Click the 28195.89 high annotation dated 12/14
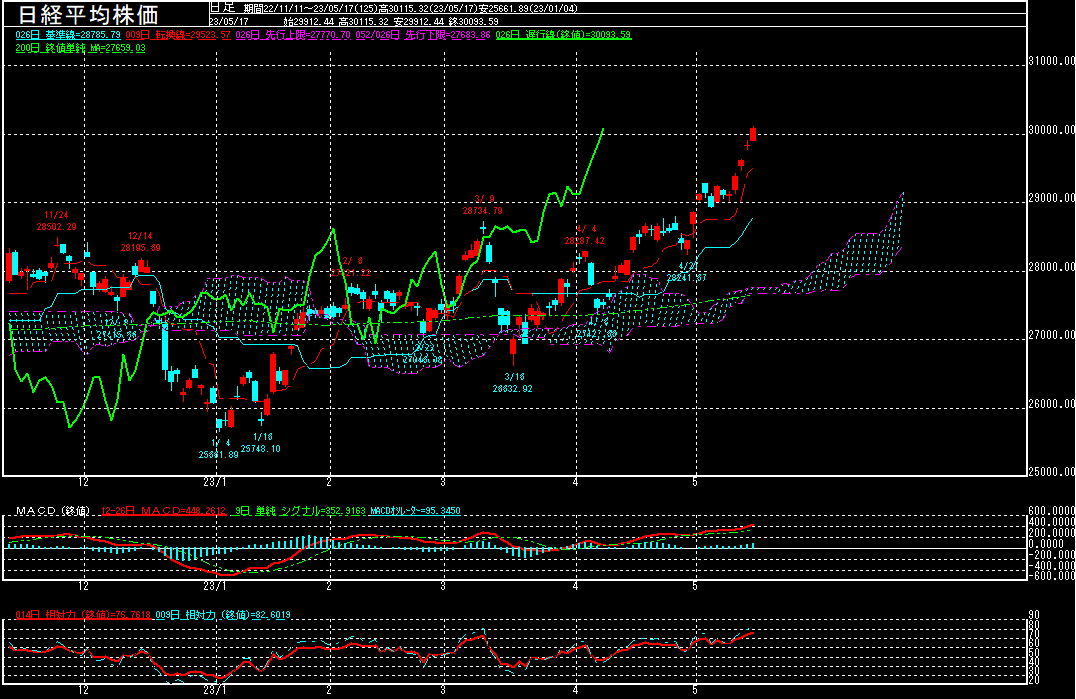1076x699 pixels. point(141,247)
